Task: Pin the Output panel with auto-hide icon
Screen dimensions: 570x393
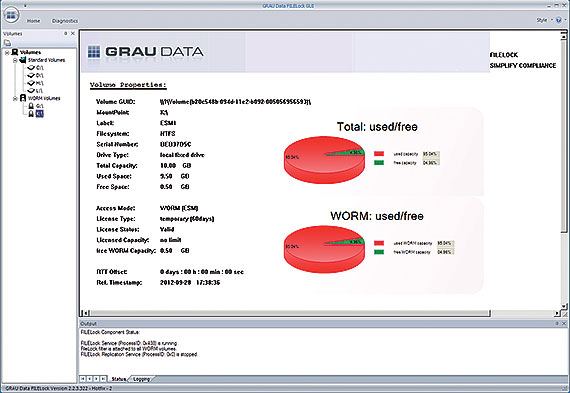Action: click(557, 323)
